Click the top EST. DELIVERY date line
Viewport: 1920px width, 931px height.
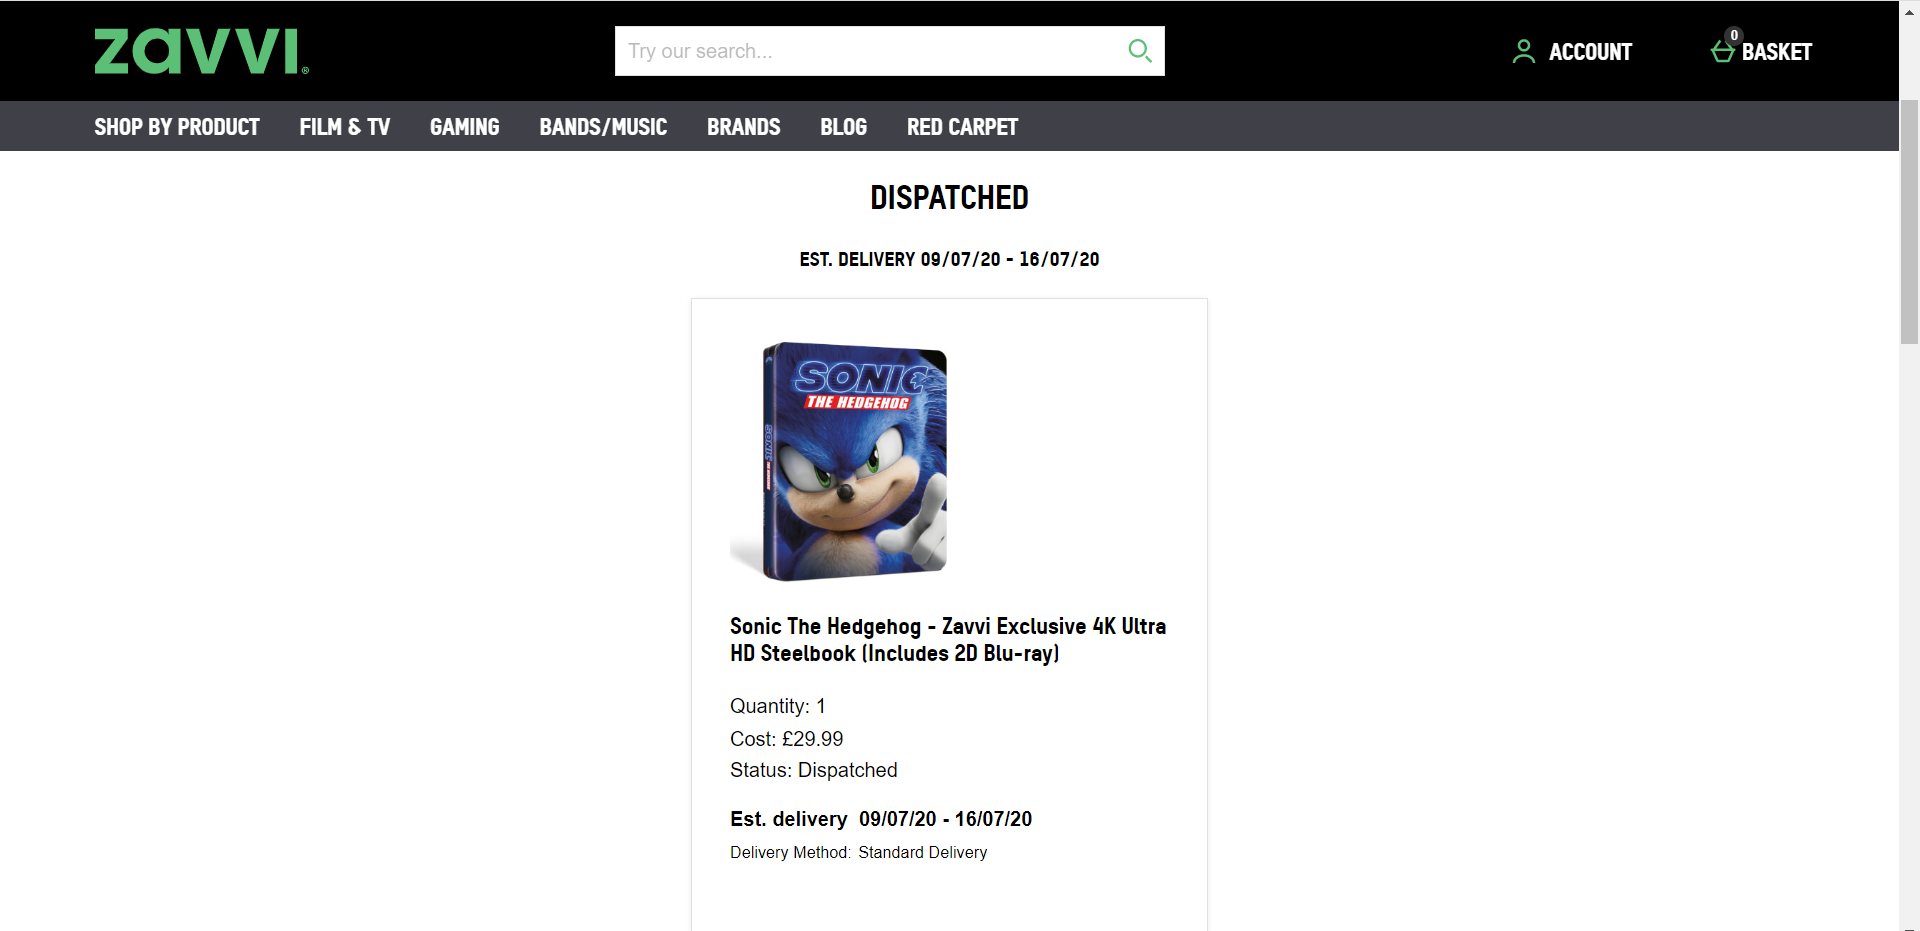point(949,259)
